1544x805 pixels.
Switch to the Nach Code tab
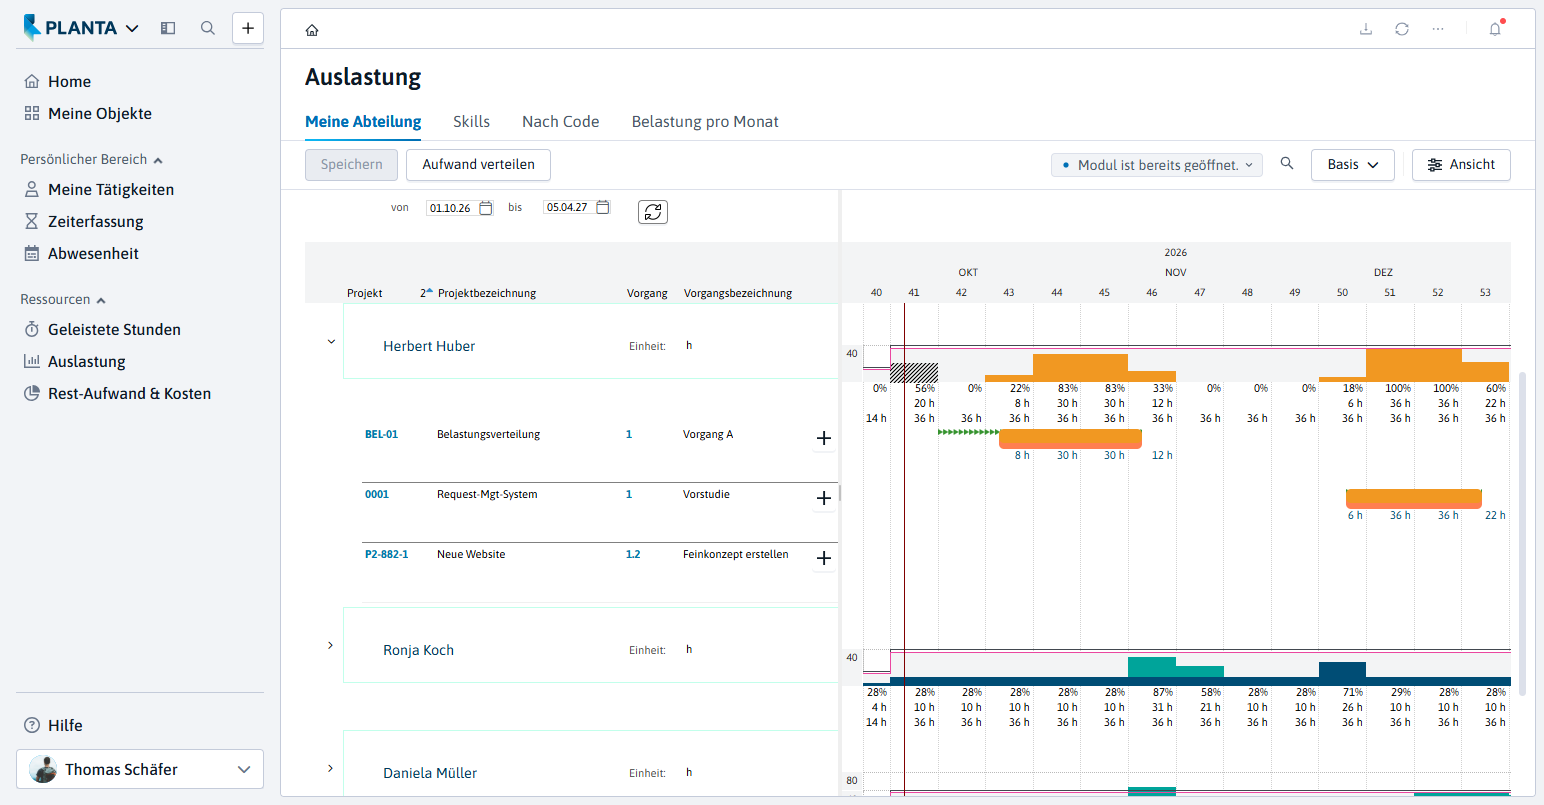(x=561, y=122)
